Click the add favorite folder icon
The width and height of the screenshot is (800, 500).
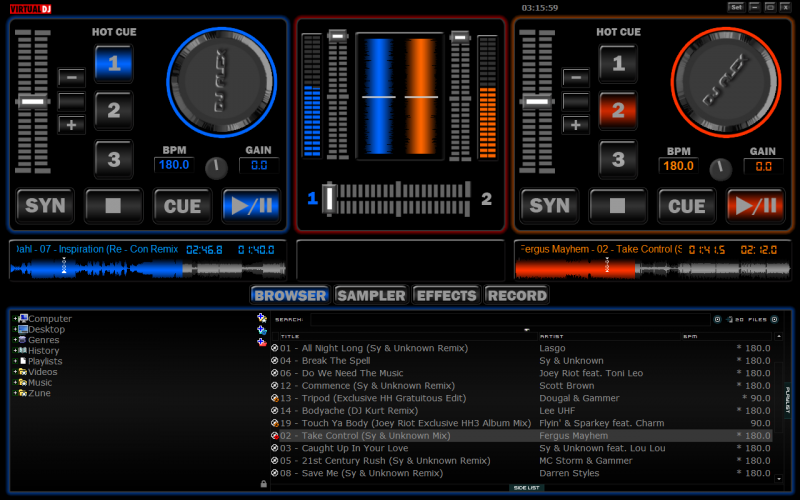(262, 318)
